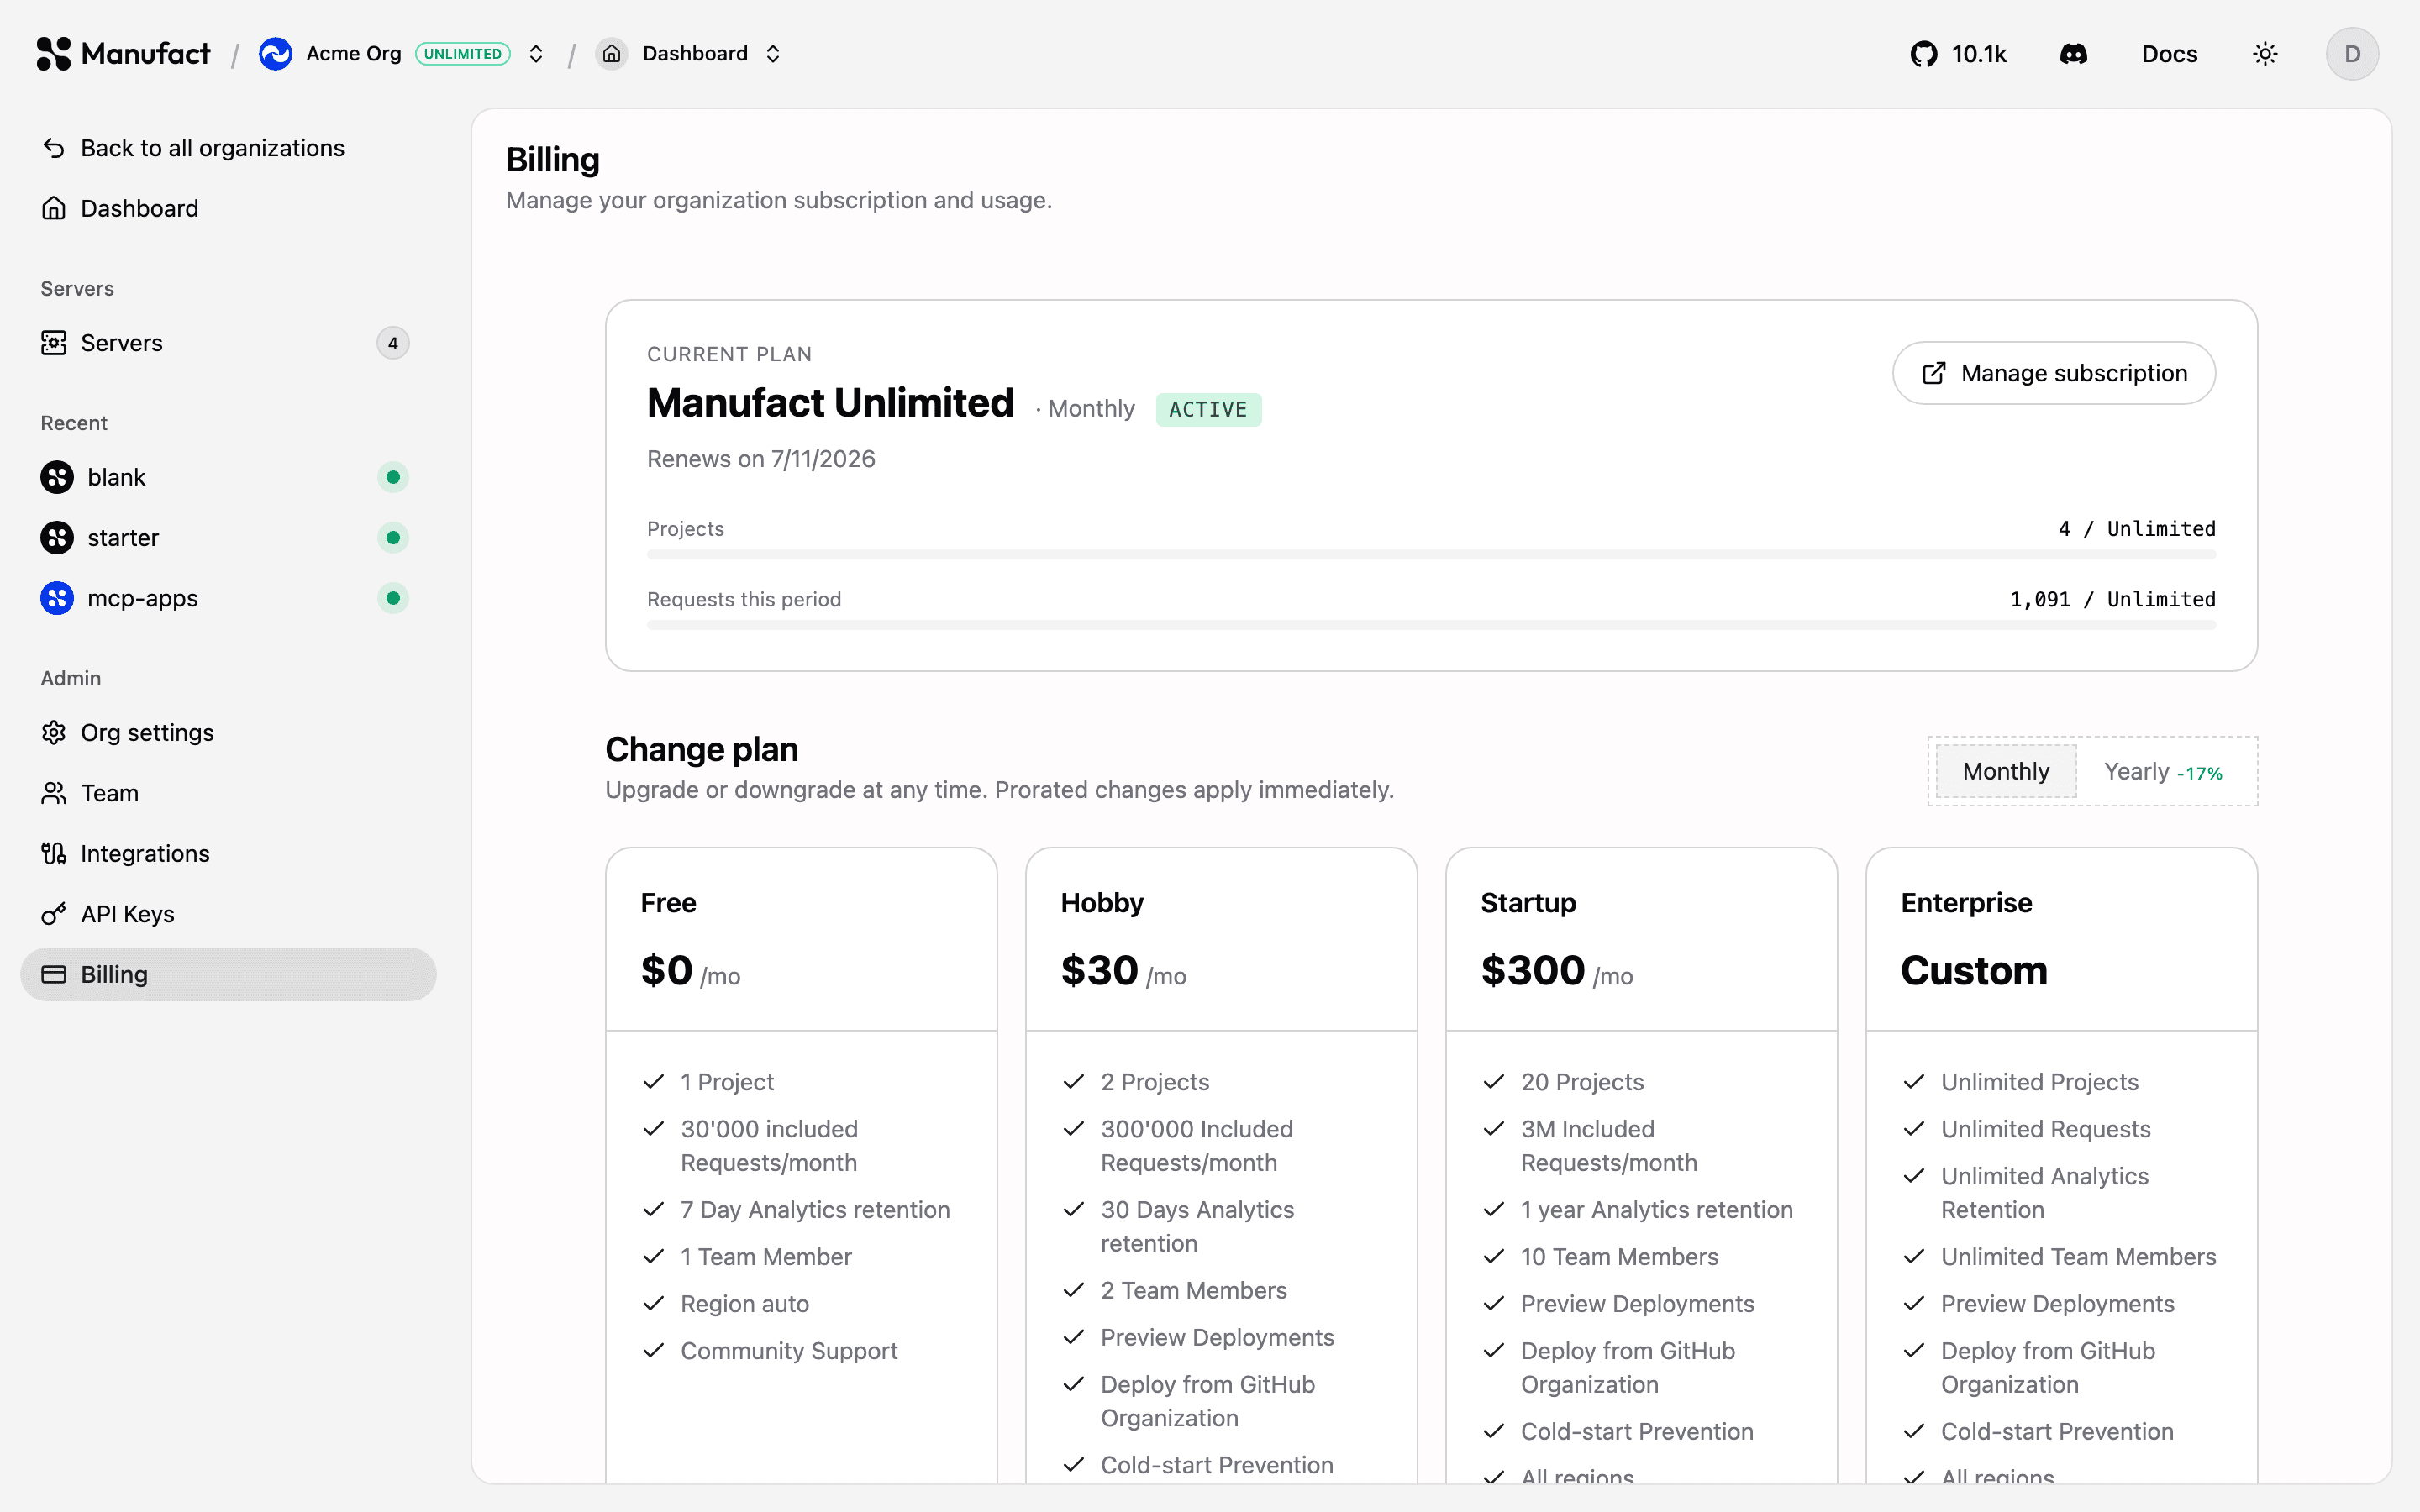2420x1512 pixels.
Task: Click the blue mcp-apps project icon
Action: point(57,598)
